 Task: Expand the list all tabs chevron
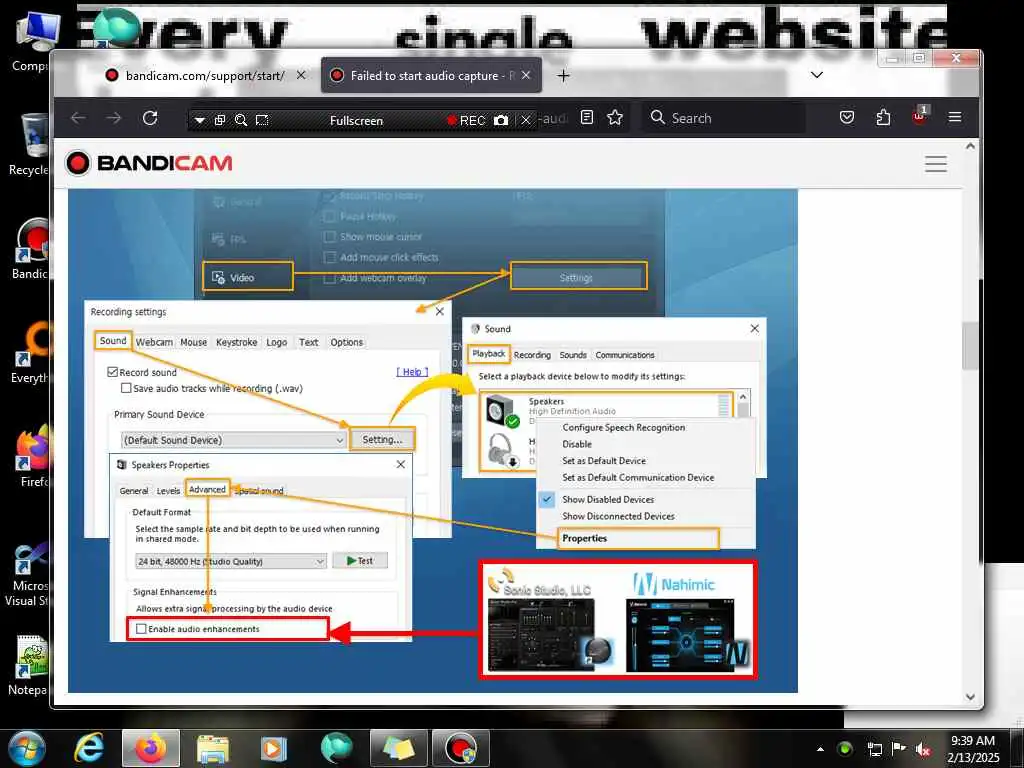coord(816,75)
